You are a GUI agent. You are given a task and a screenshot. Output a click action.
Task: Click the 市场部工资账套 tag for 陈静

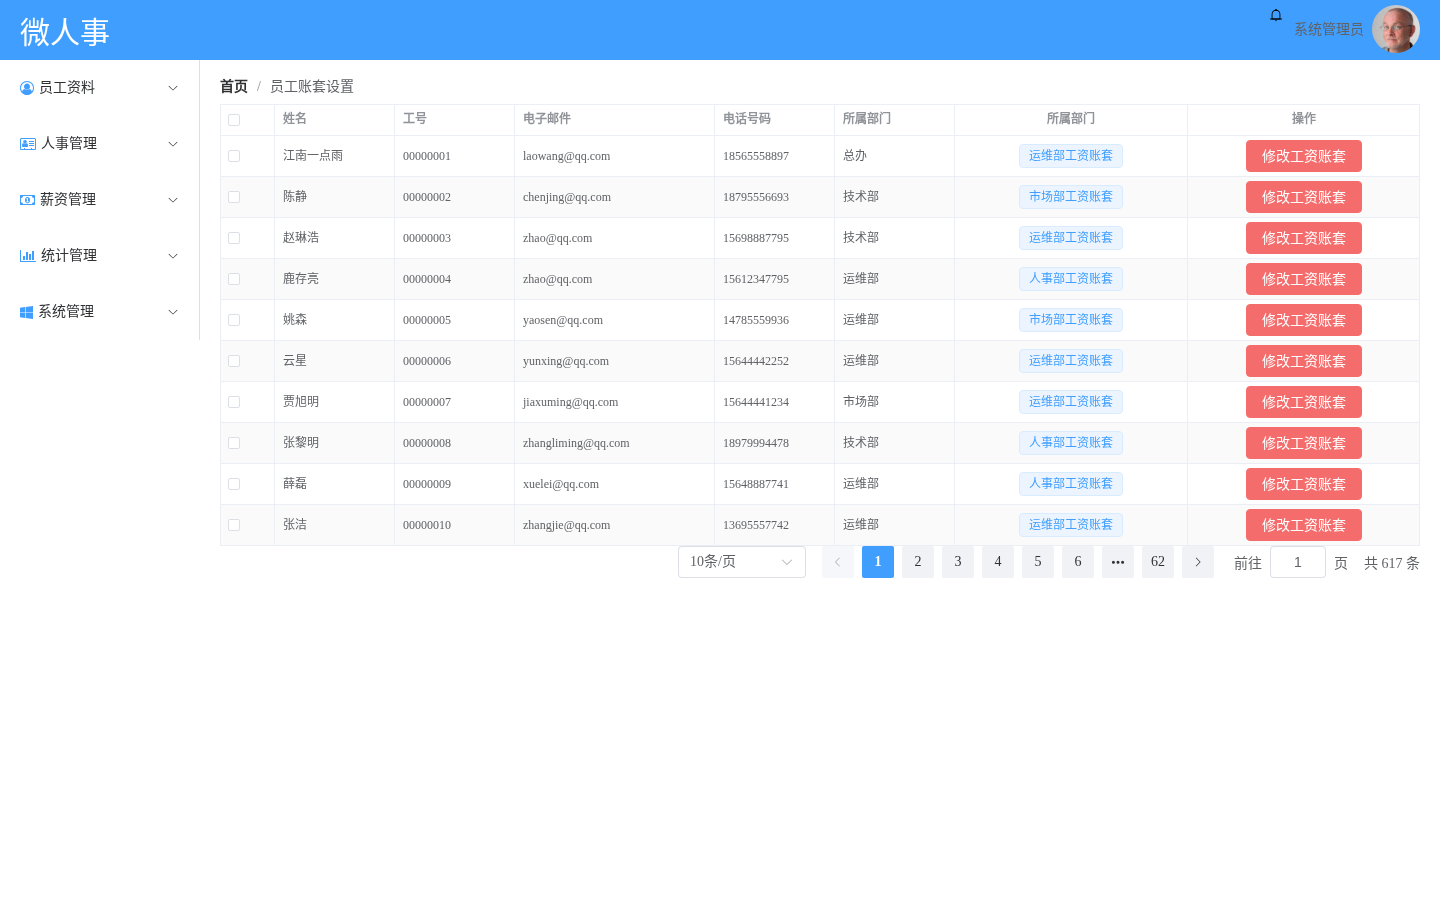pyautogui.click(x=1071, y=197)
